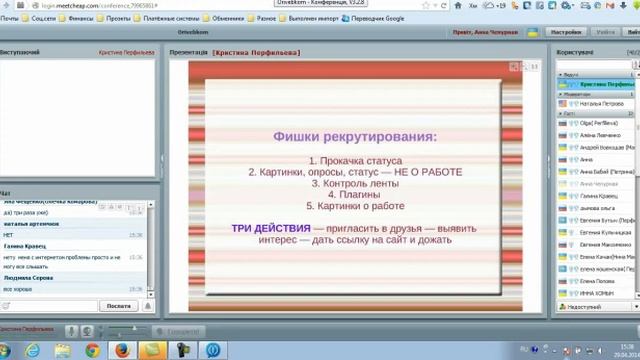Viewport: 640px width, 360px height.
Task: Click the наталья артемчюк name in chat
Action: click(x=31, y=224)
